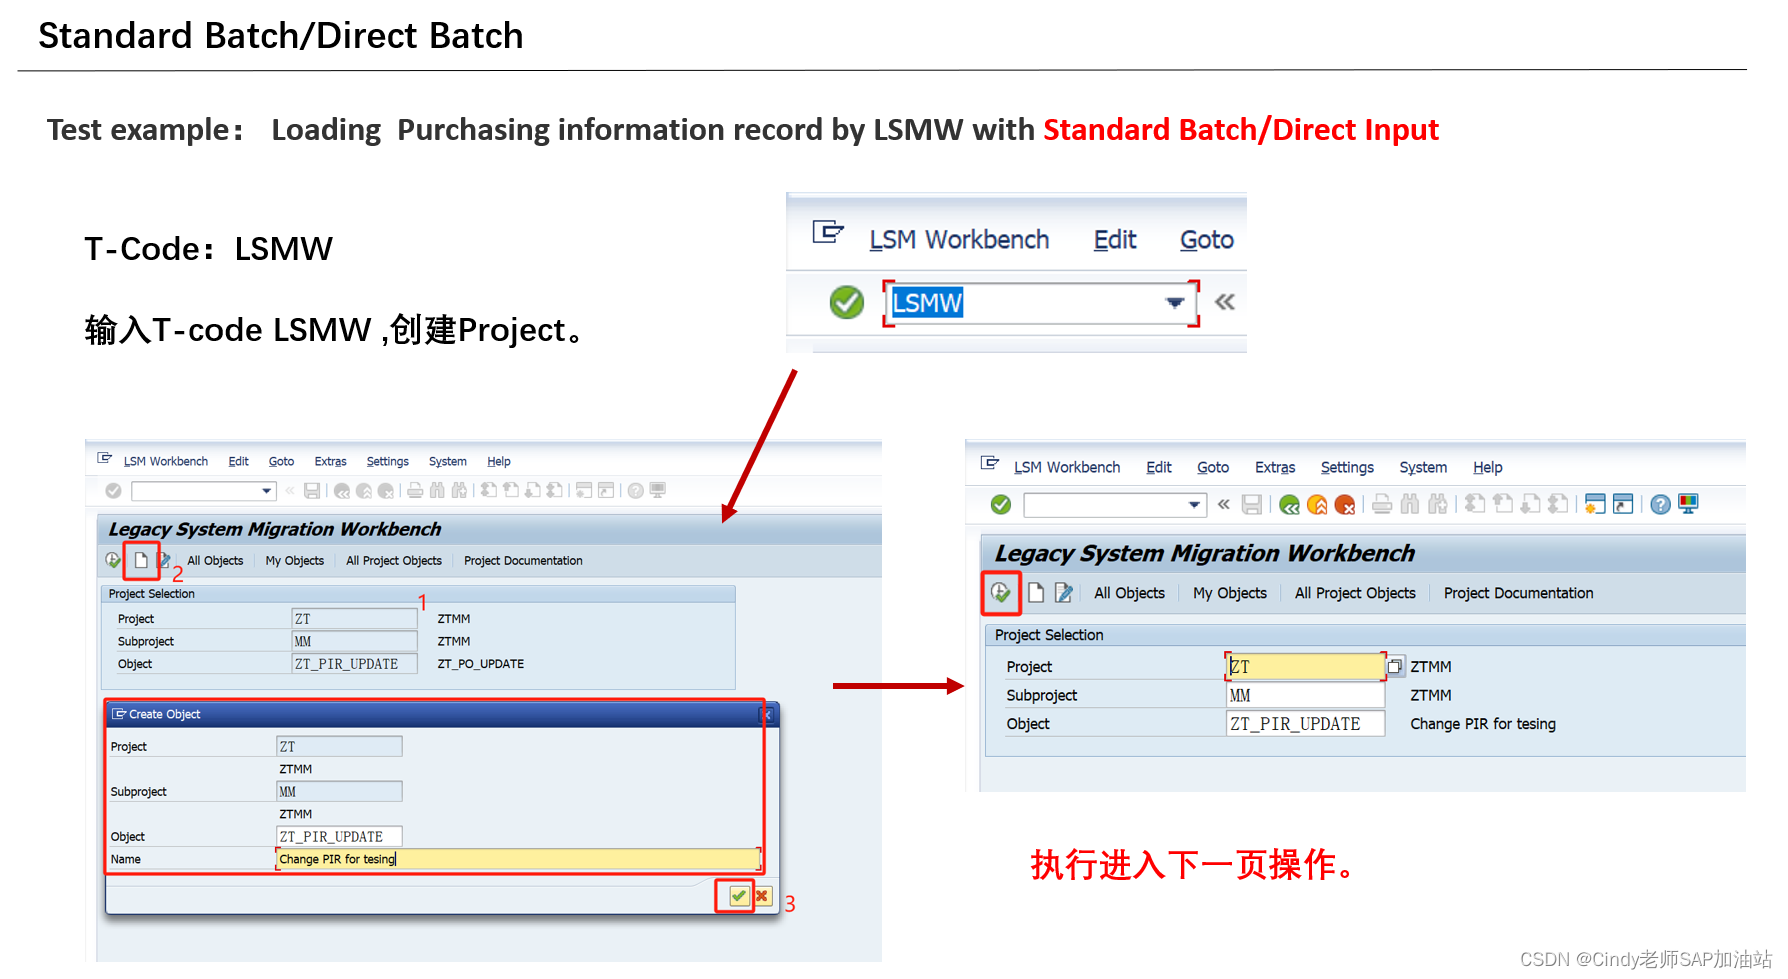Expand the command field dropdown arrow
This screenshot has height=979, width=1788.
[x=1194, y=505]
